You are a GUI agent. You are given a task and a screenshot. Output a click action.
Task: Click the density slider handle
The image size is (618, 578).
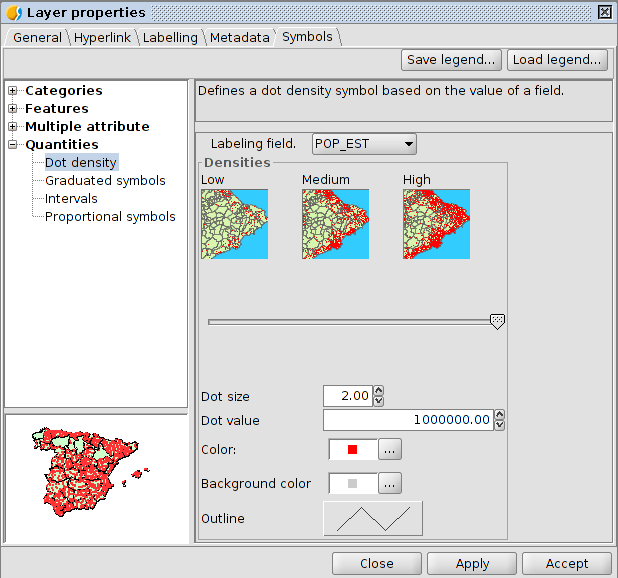[497, 321]
